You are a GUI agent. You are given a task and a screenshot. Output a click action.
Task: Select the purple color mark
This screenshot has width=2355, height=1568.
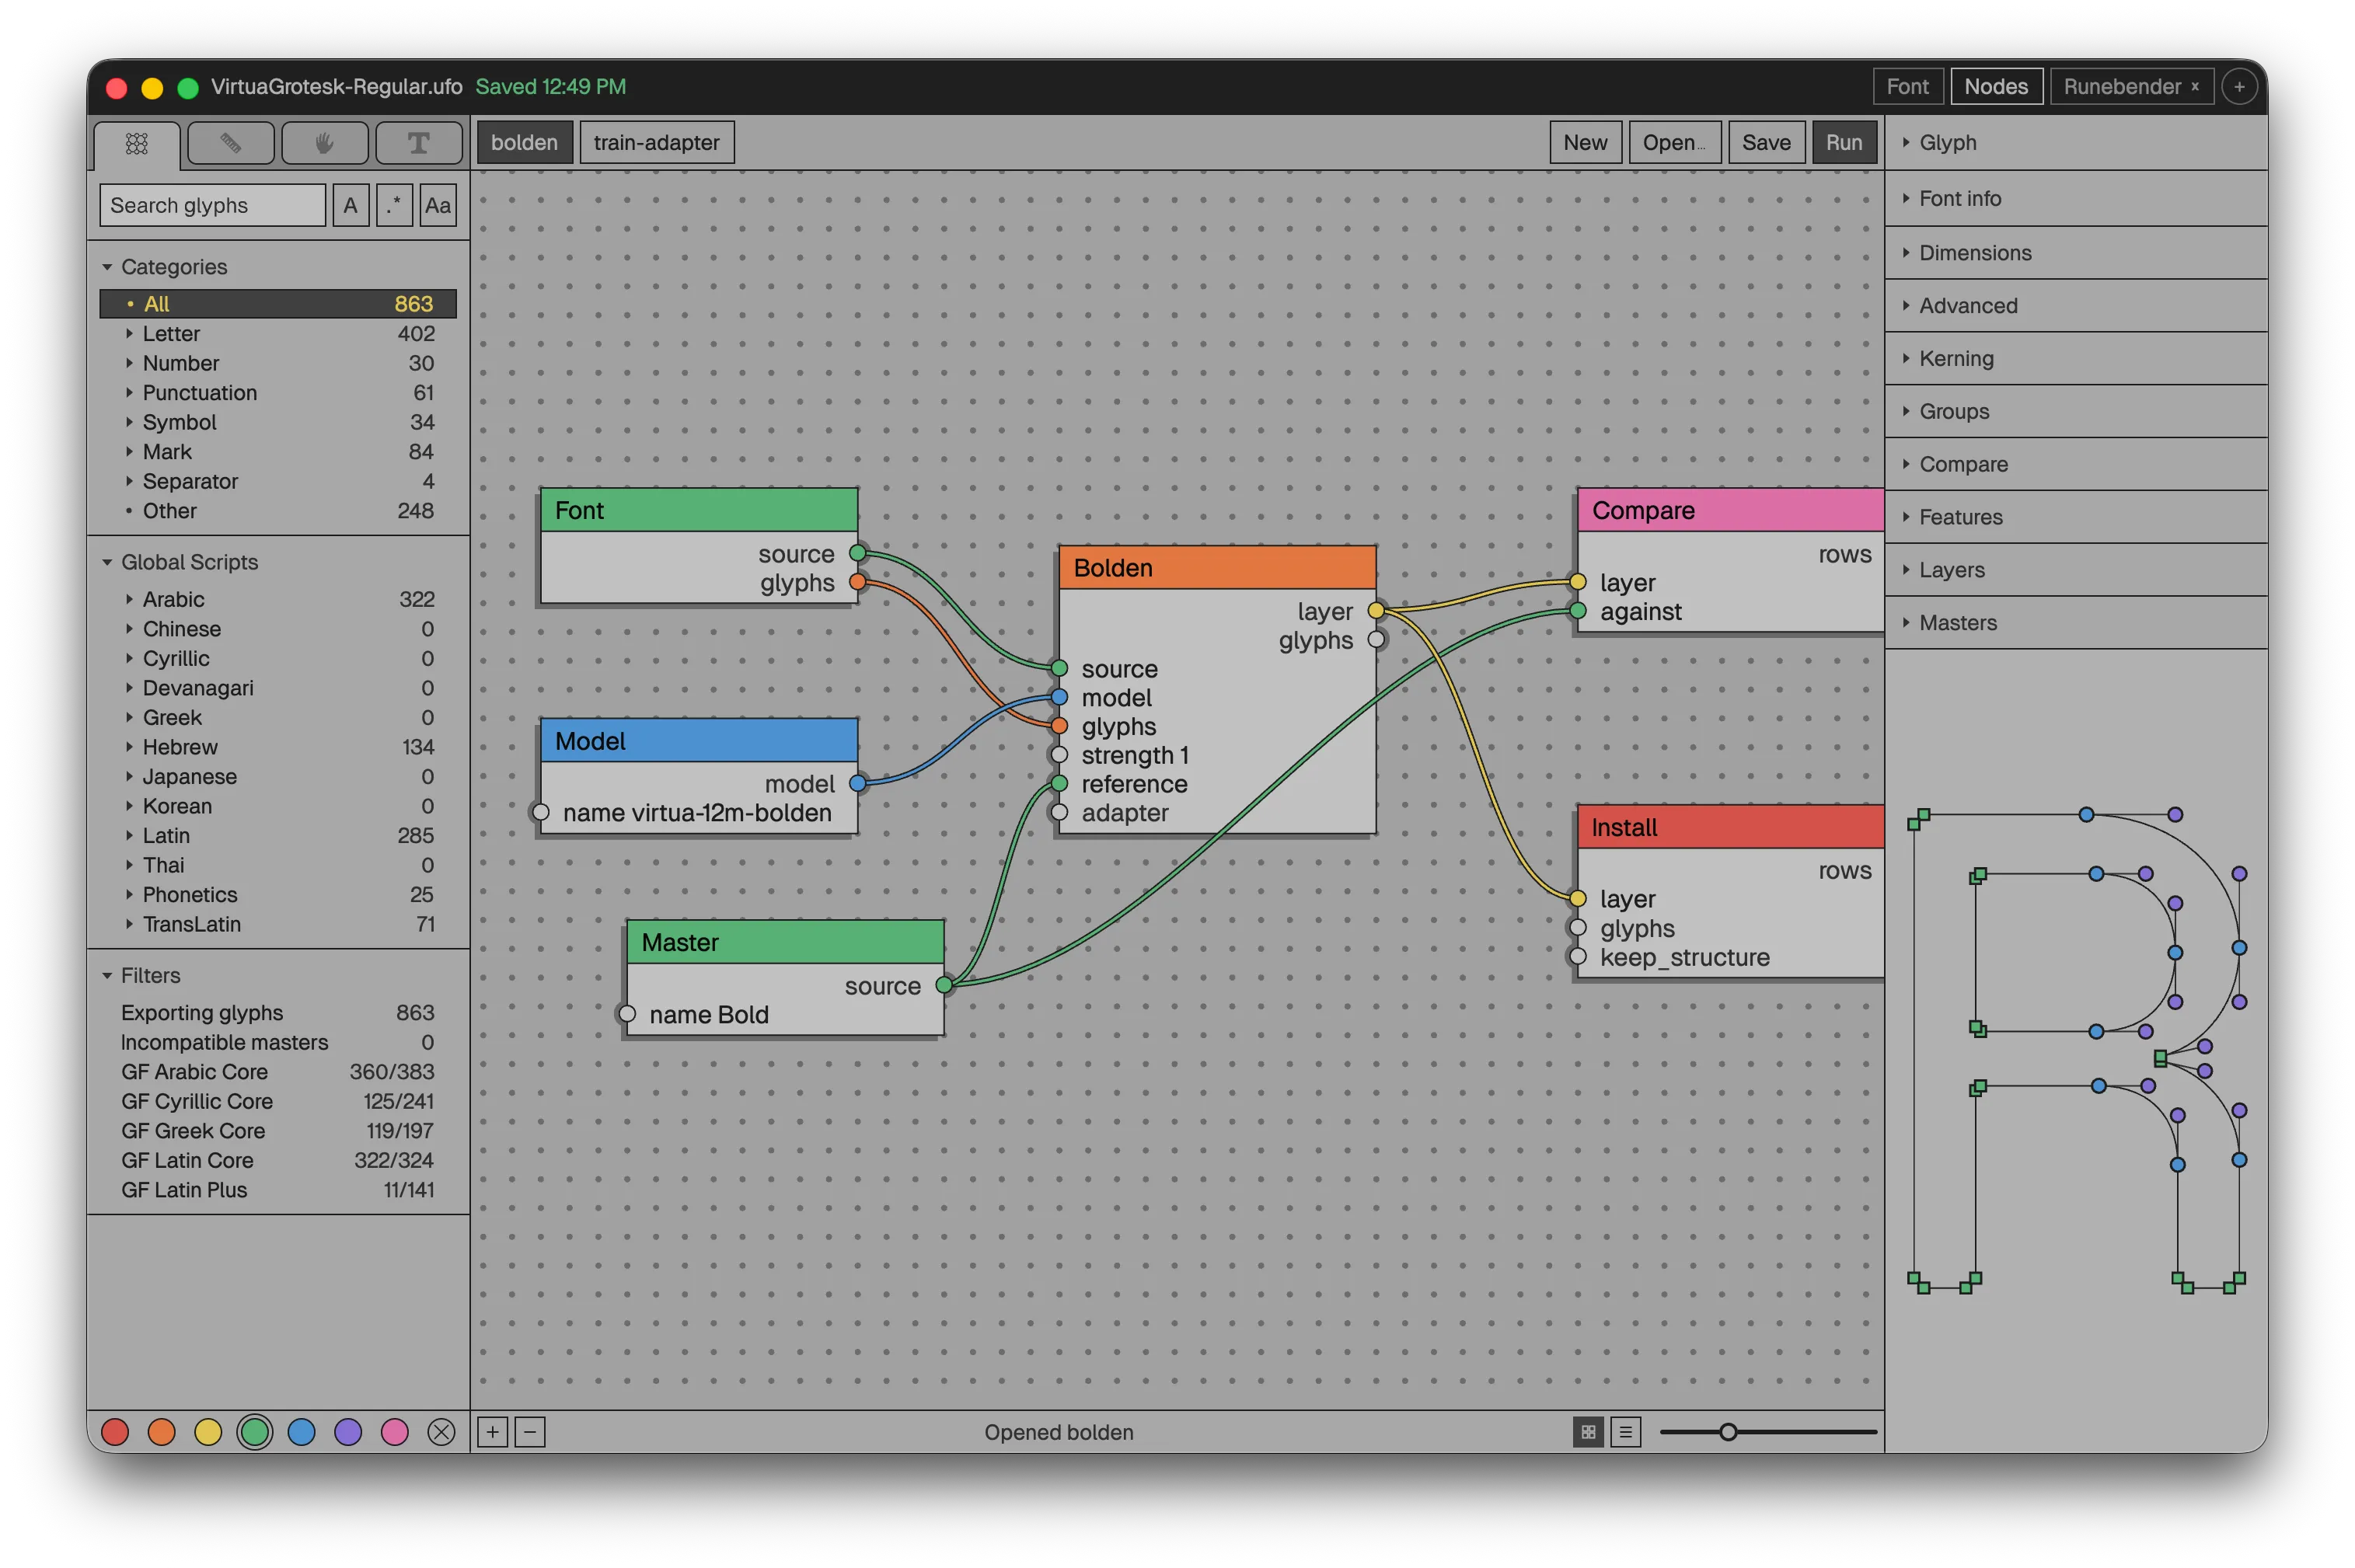point(348,1432)
